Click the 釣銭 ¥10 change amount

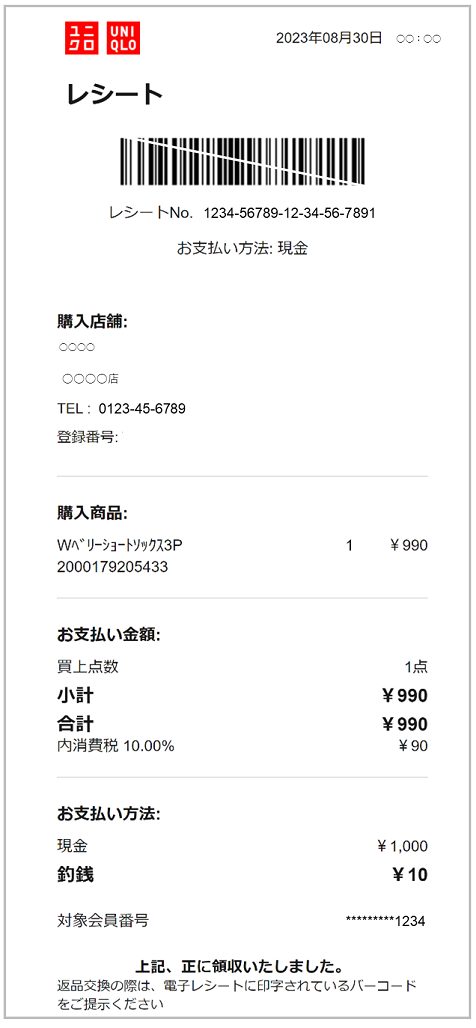point(410,875)
